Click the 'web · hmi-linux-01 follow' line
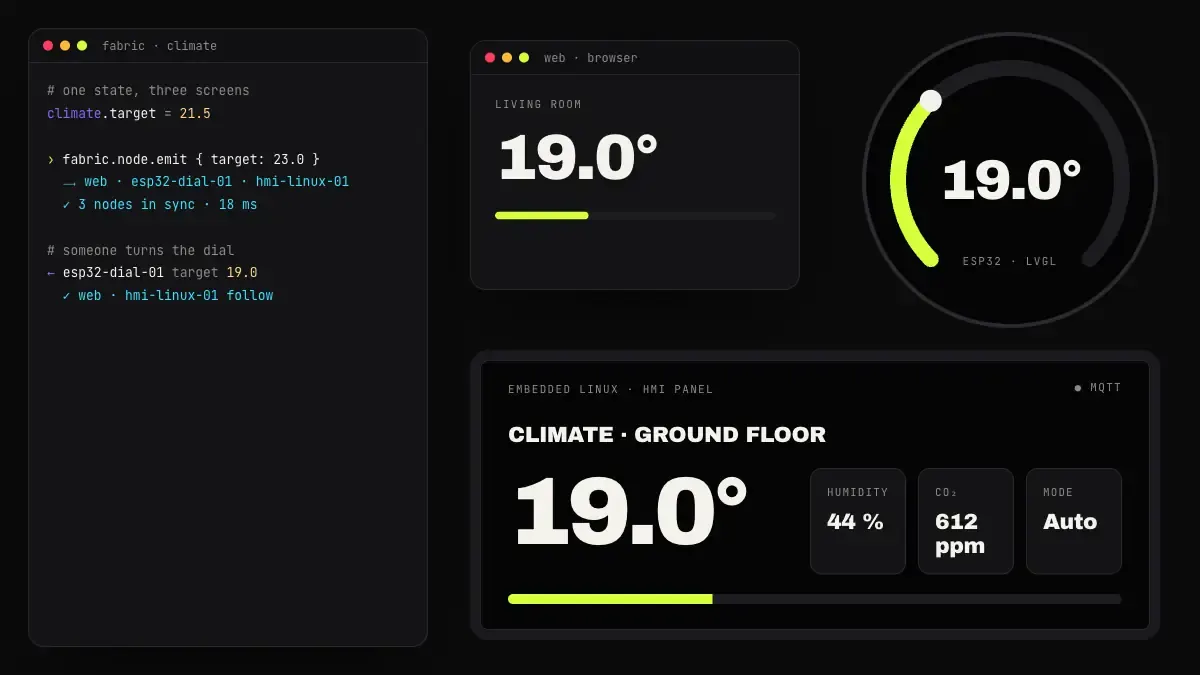 point(176,296)
